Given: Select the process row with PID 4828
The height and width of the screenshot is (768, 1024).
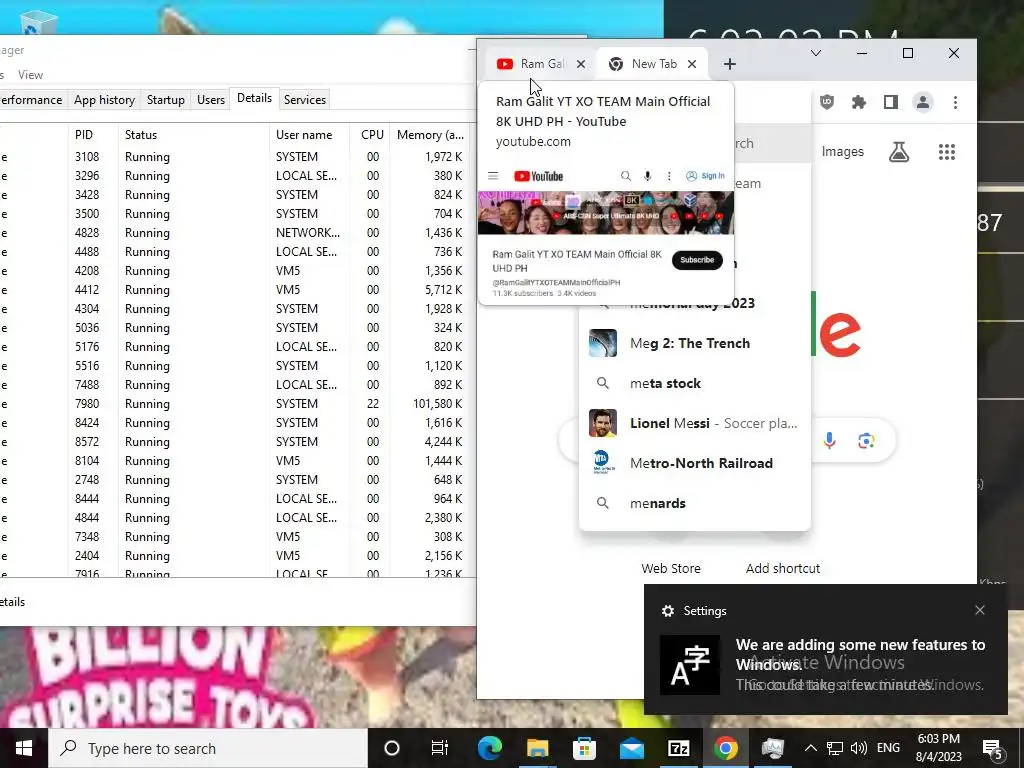Looking at the screenshot, I should (x=235, y=232).
